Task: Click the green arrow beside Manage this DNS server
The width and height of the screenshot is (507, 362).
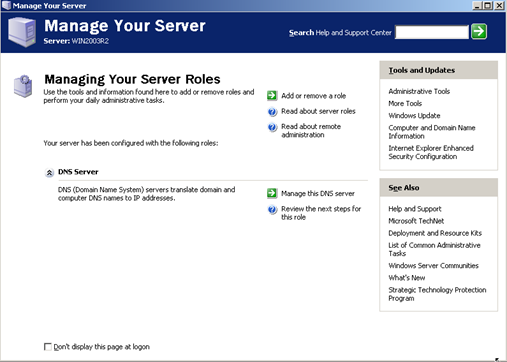Action: pyautogui.click(x=272, y=193)
